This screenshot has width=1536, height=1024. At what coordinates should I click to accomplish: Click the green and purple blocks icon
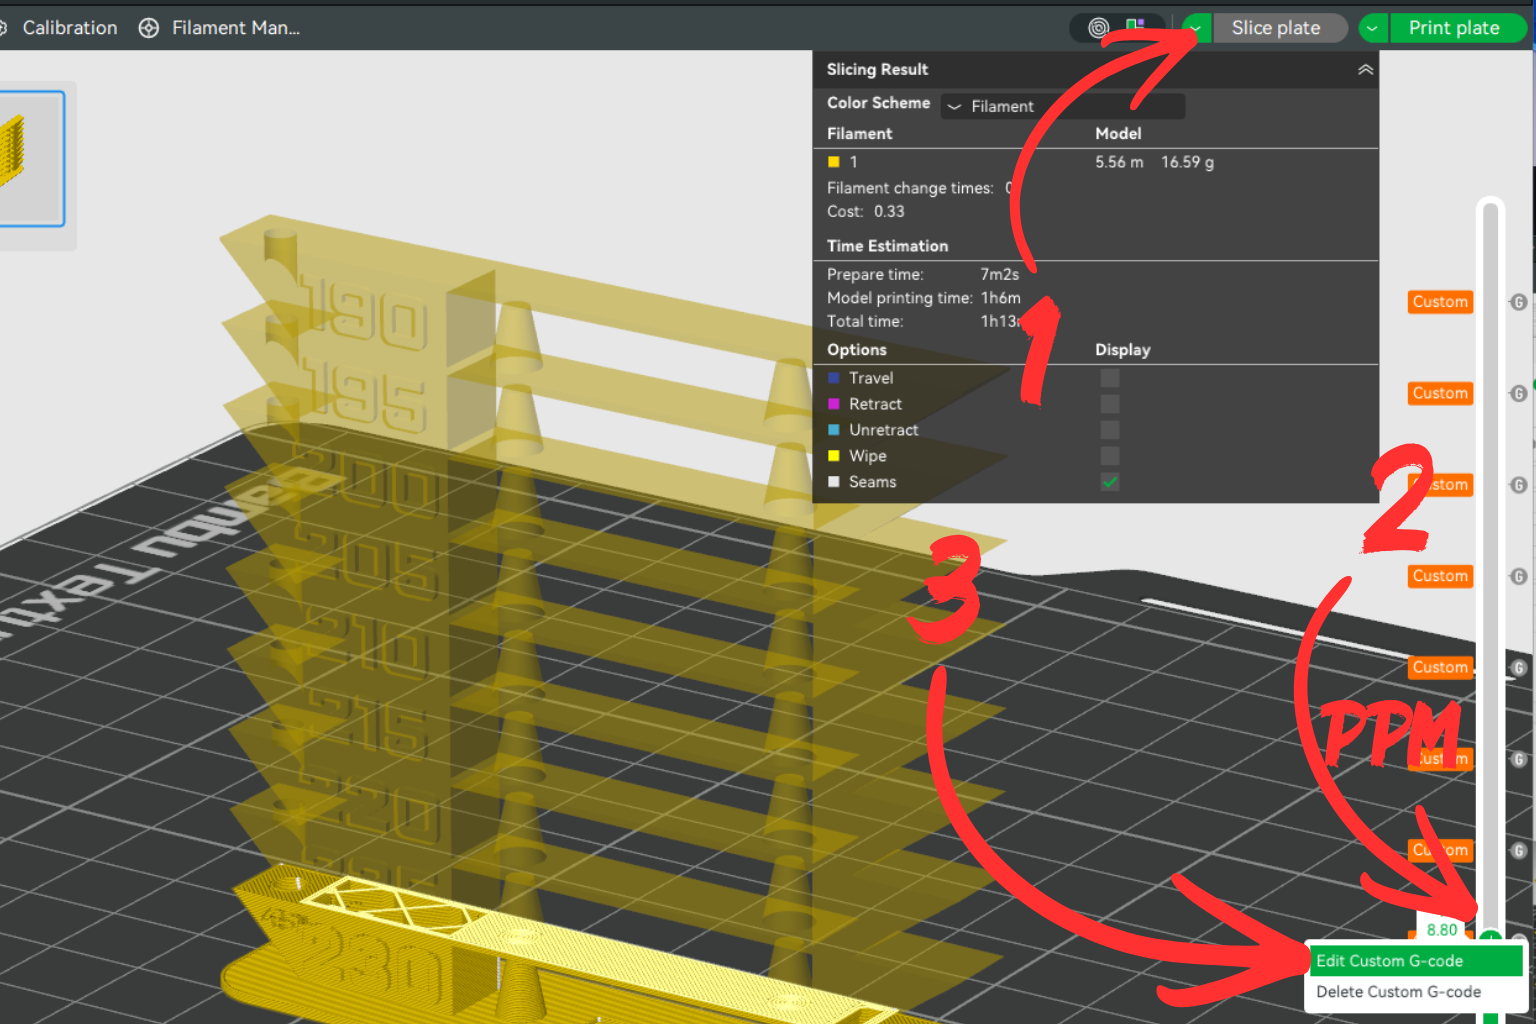tap(1134, 26)
